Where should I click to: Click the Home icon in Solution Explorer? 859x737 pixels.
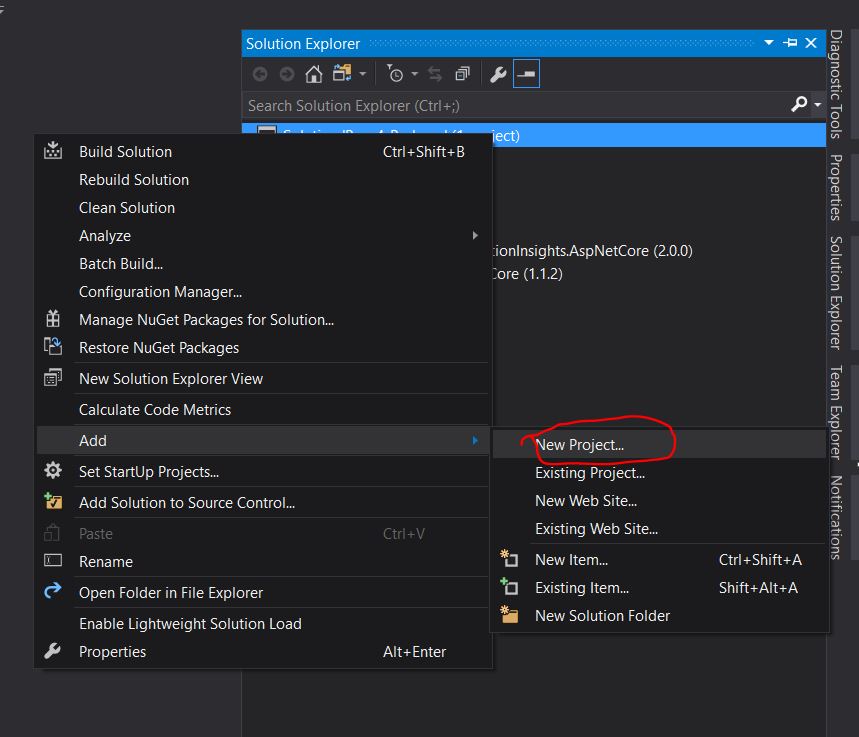pyautogui.click(x=314, y=74)
